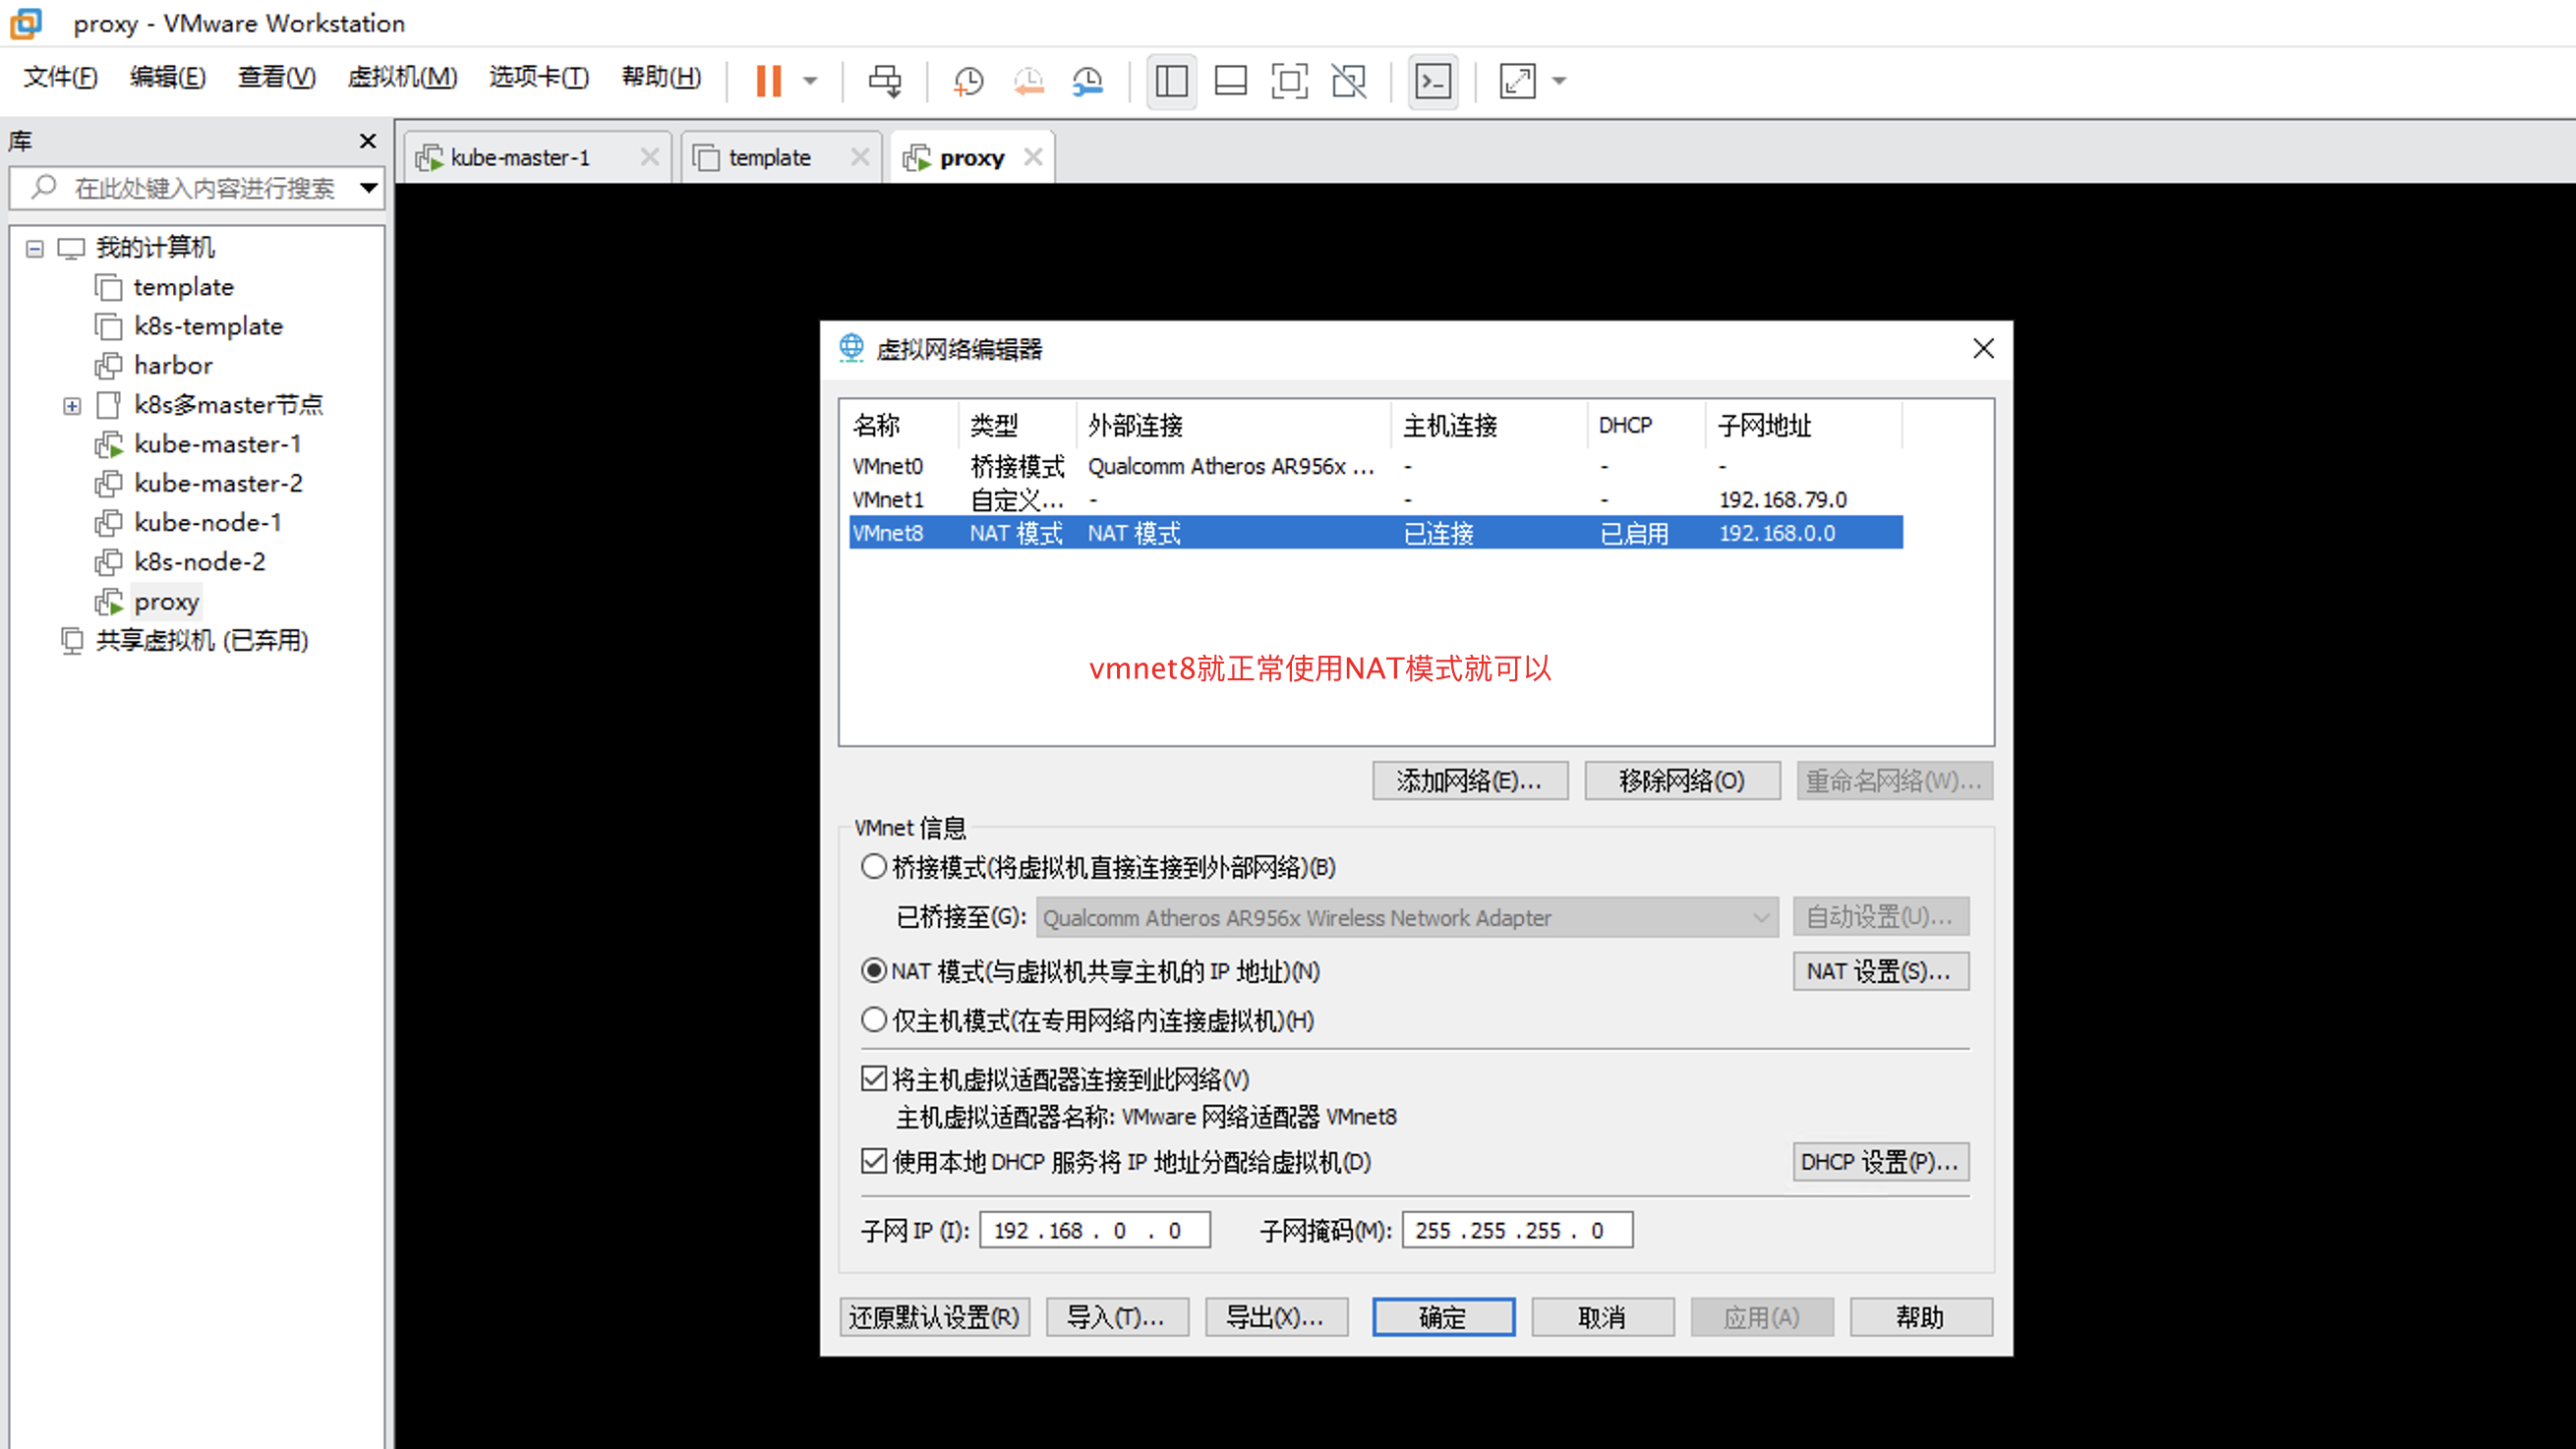
Task: Select kube-master-2 in the library tree
Action: click(x=218, y=483)
